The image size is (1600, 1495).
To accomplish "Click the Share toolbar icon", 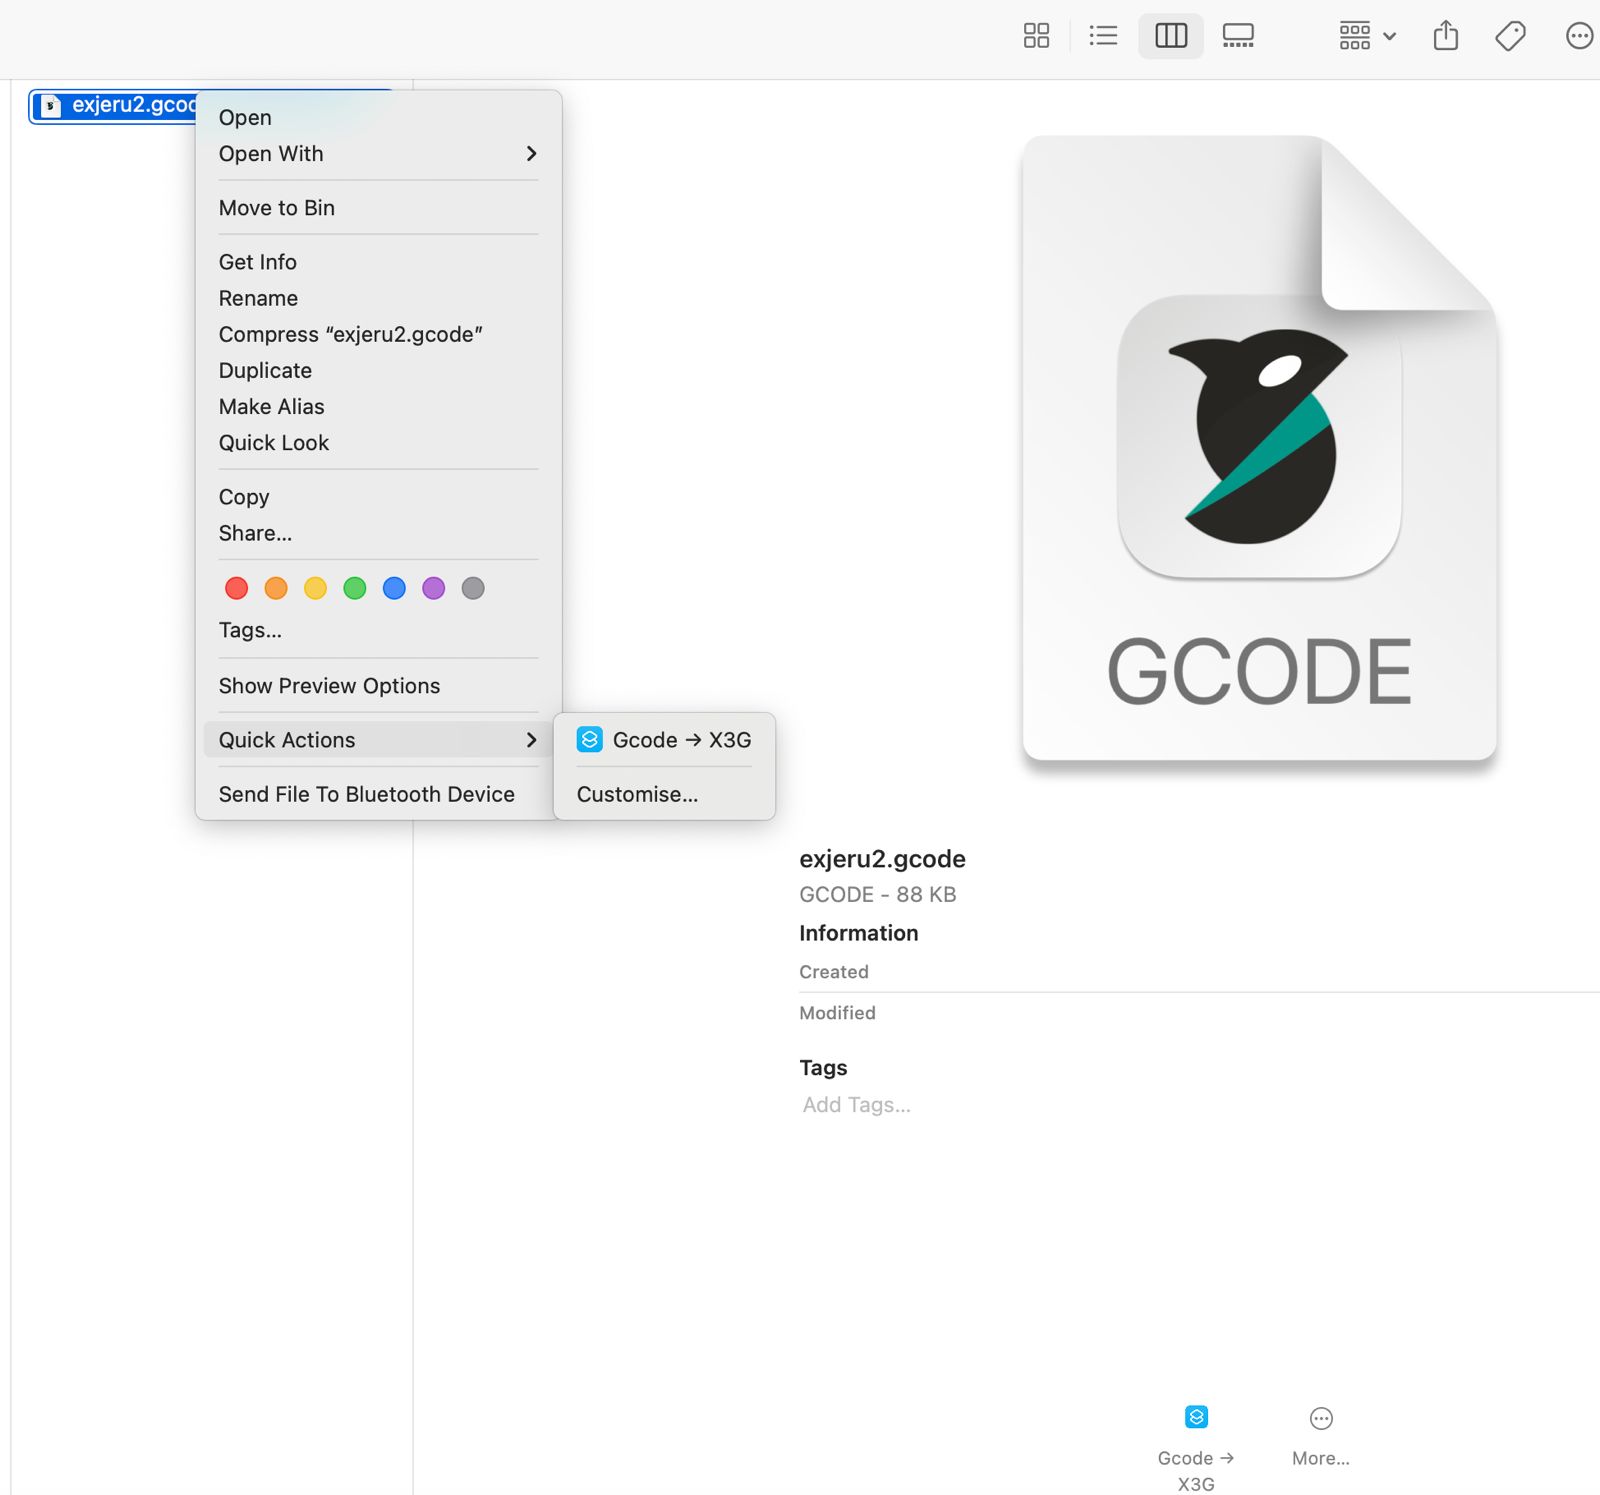I will (x=1445, y=36).
